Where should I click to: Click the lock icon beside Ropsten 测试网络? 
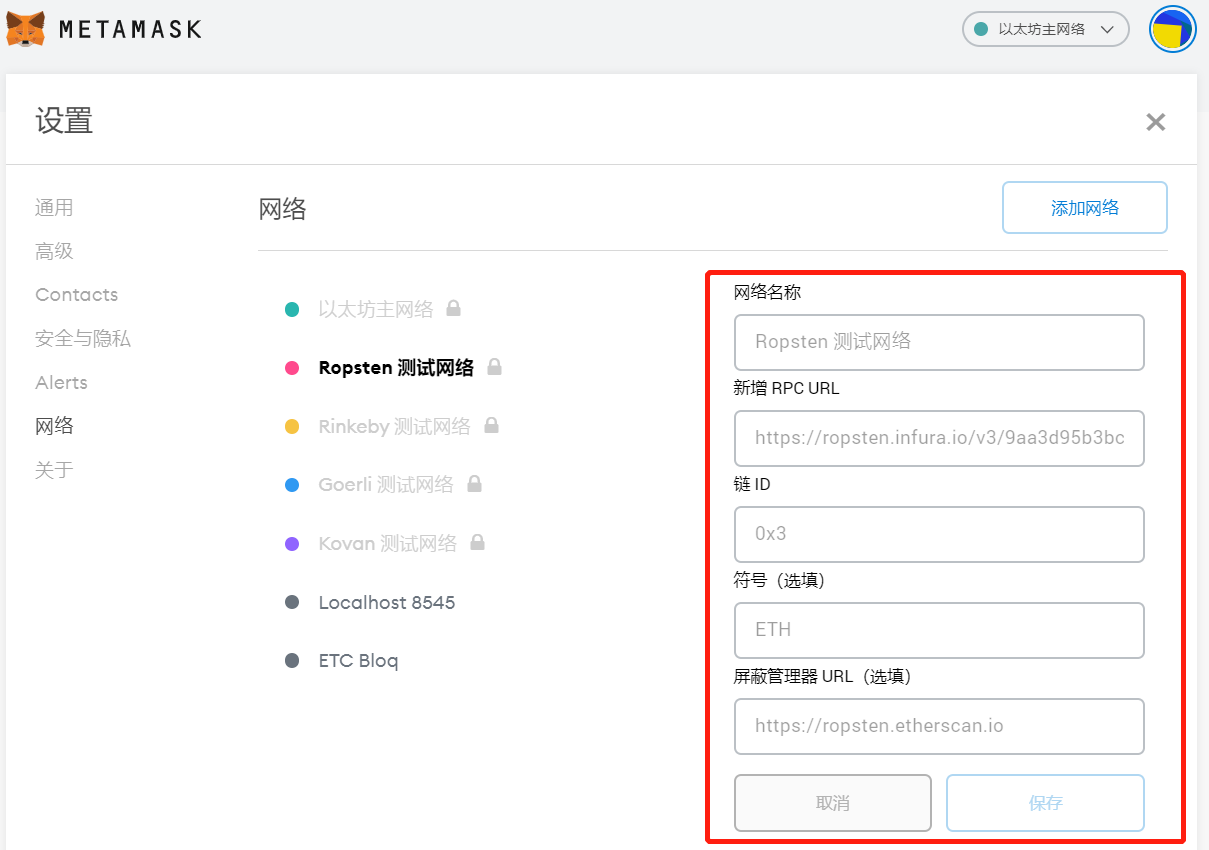tap(494, 367)
